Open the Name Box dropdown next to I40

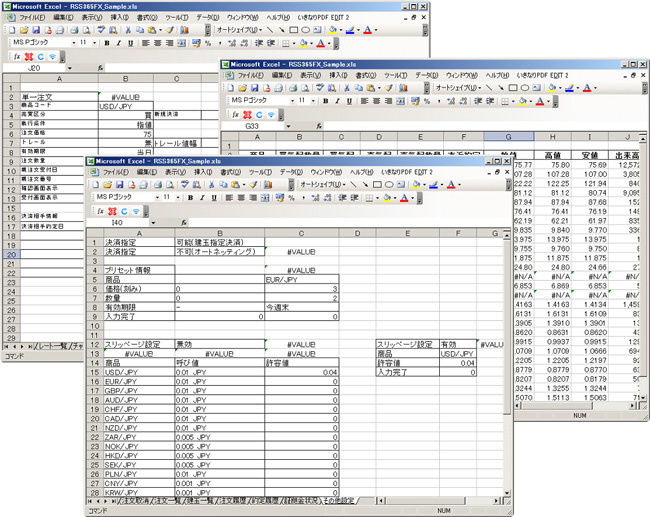[153, 223]
